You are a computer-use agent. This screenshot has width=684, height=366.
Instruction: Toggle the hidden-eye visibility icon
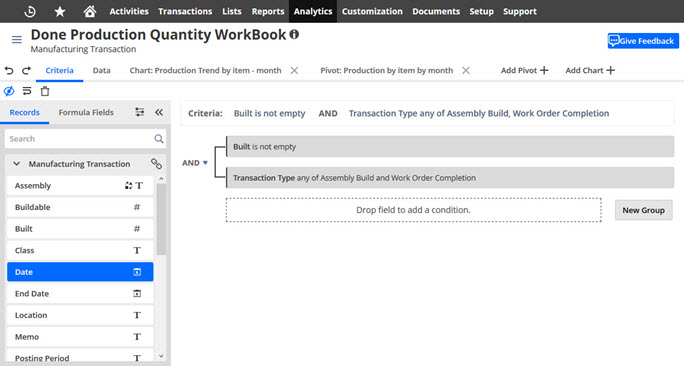(9, 91)
